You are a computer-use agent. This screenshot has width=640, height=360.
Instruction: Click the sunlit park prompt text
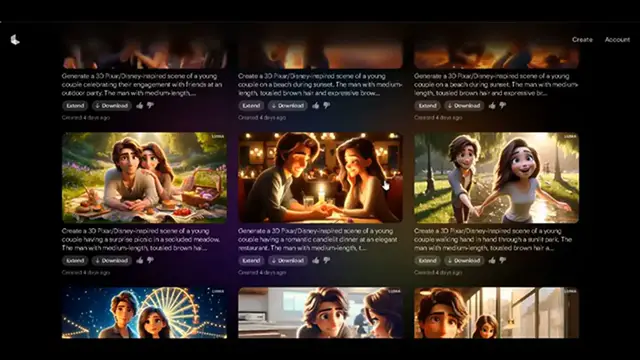tap(493, 240)
